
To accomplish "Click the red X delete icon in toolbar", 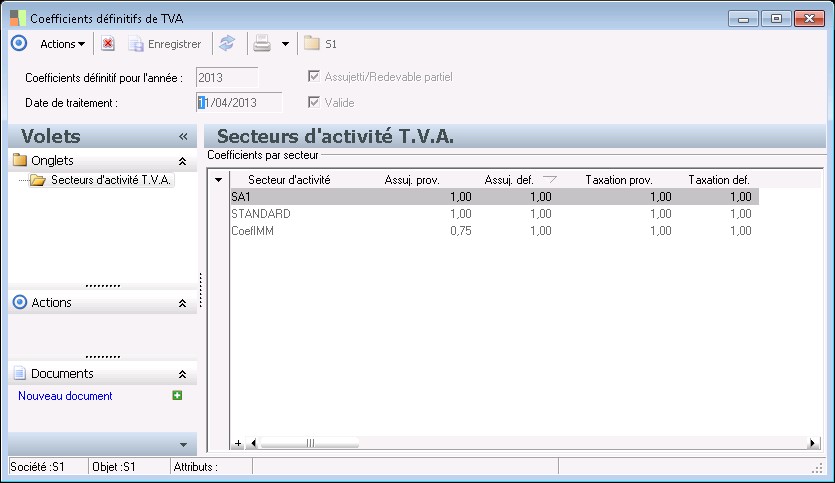I will (108, 44).
